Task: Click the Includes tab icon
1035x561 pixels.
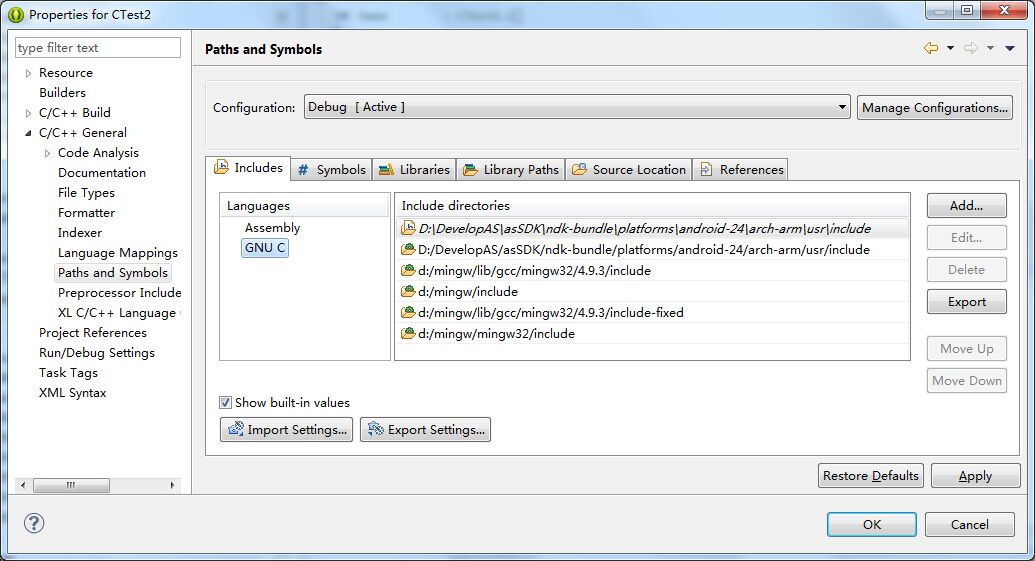Action: click(x=222, y=167)
